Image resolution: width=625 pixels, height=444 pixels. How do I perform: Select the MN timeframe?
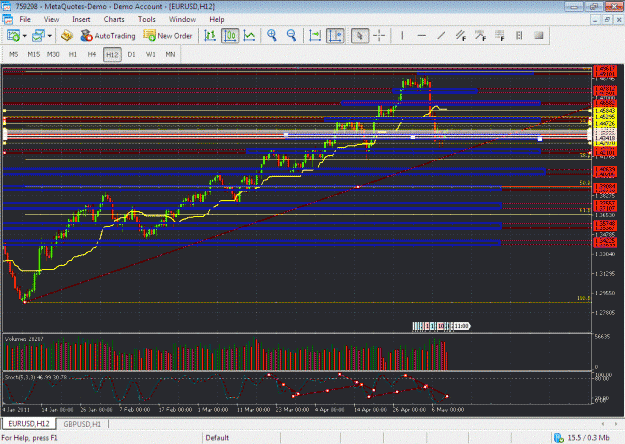coord(170,54)
